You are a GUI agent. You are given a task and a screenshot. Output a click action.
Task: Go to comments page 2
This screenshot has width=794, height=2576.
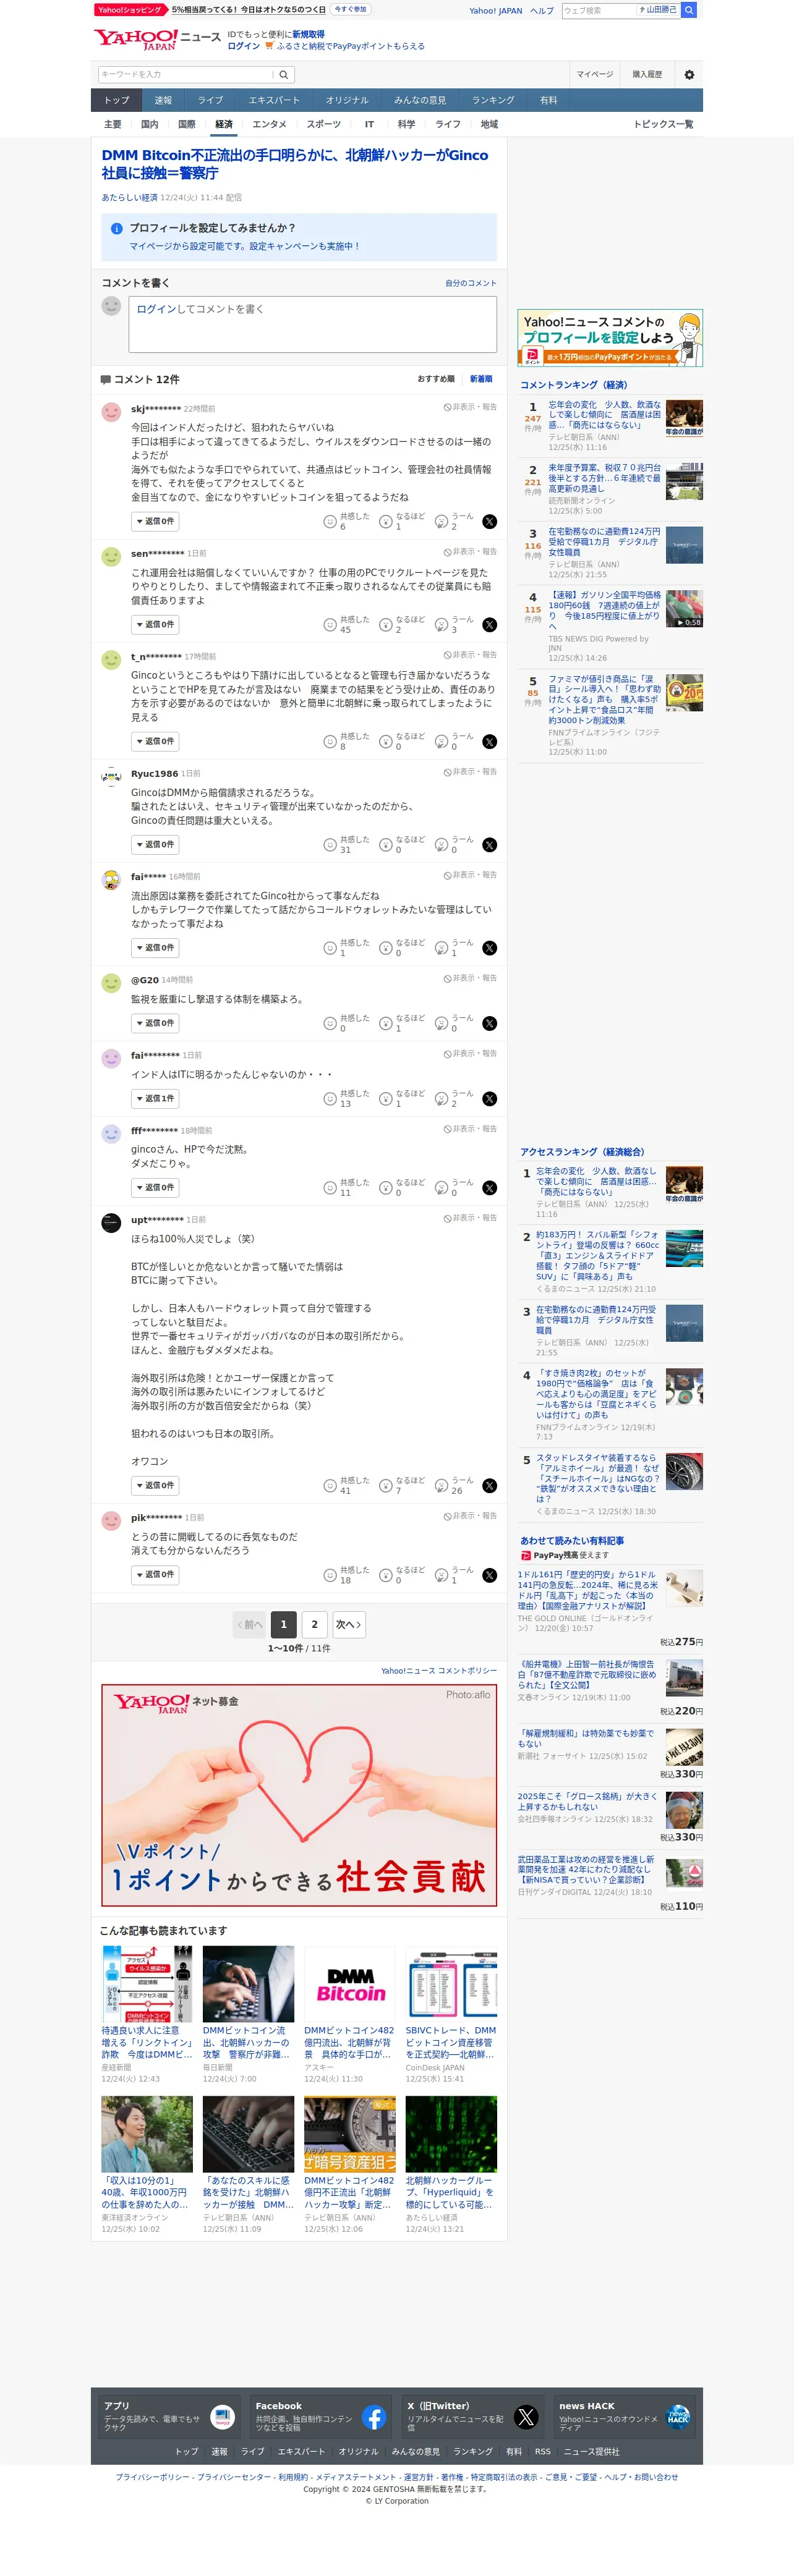(x=314, y=1625)
